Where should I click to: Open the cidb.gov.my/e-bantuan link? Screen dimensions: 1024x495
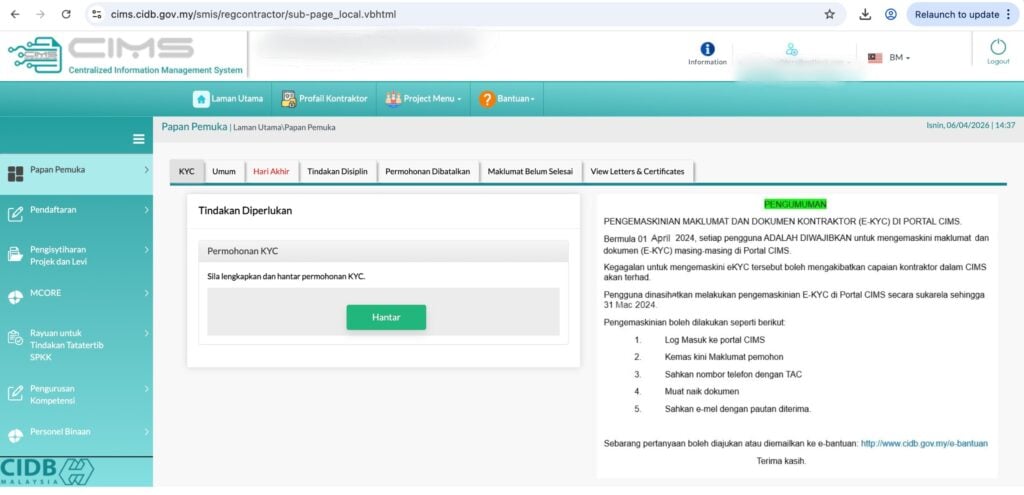click(x=924, y=443)
